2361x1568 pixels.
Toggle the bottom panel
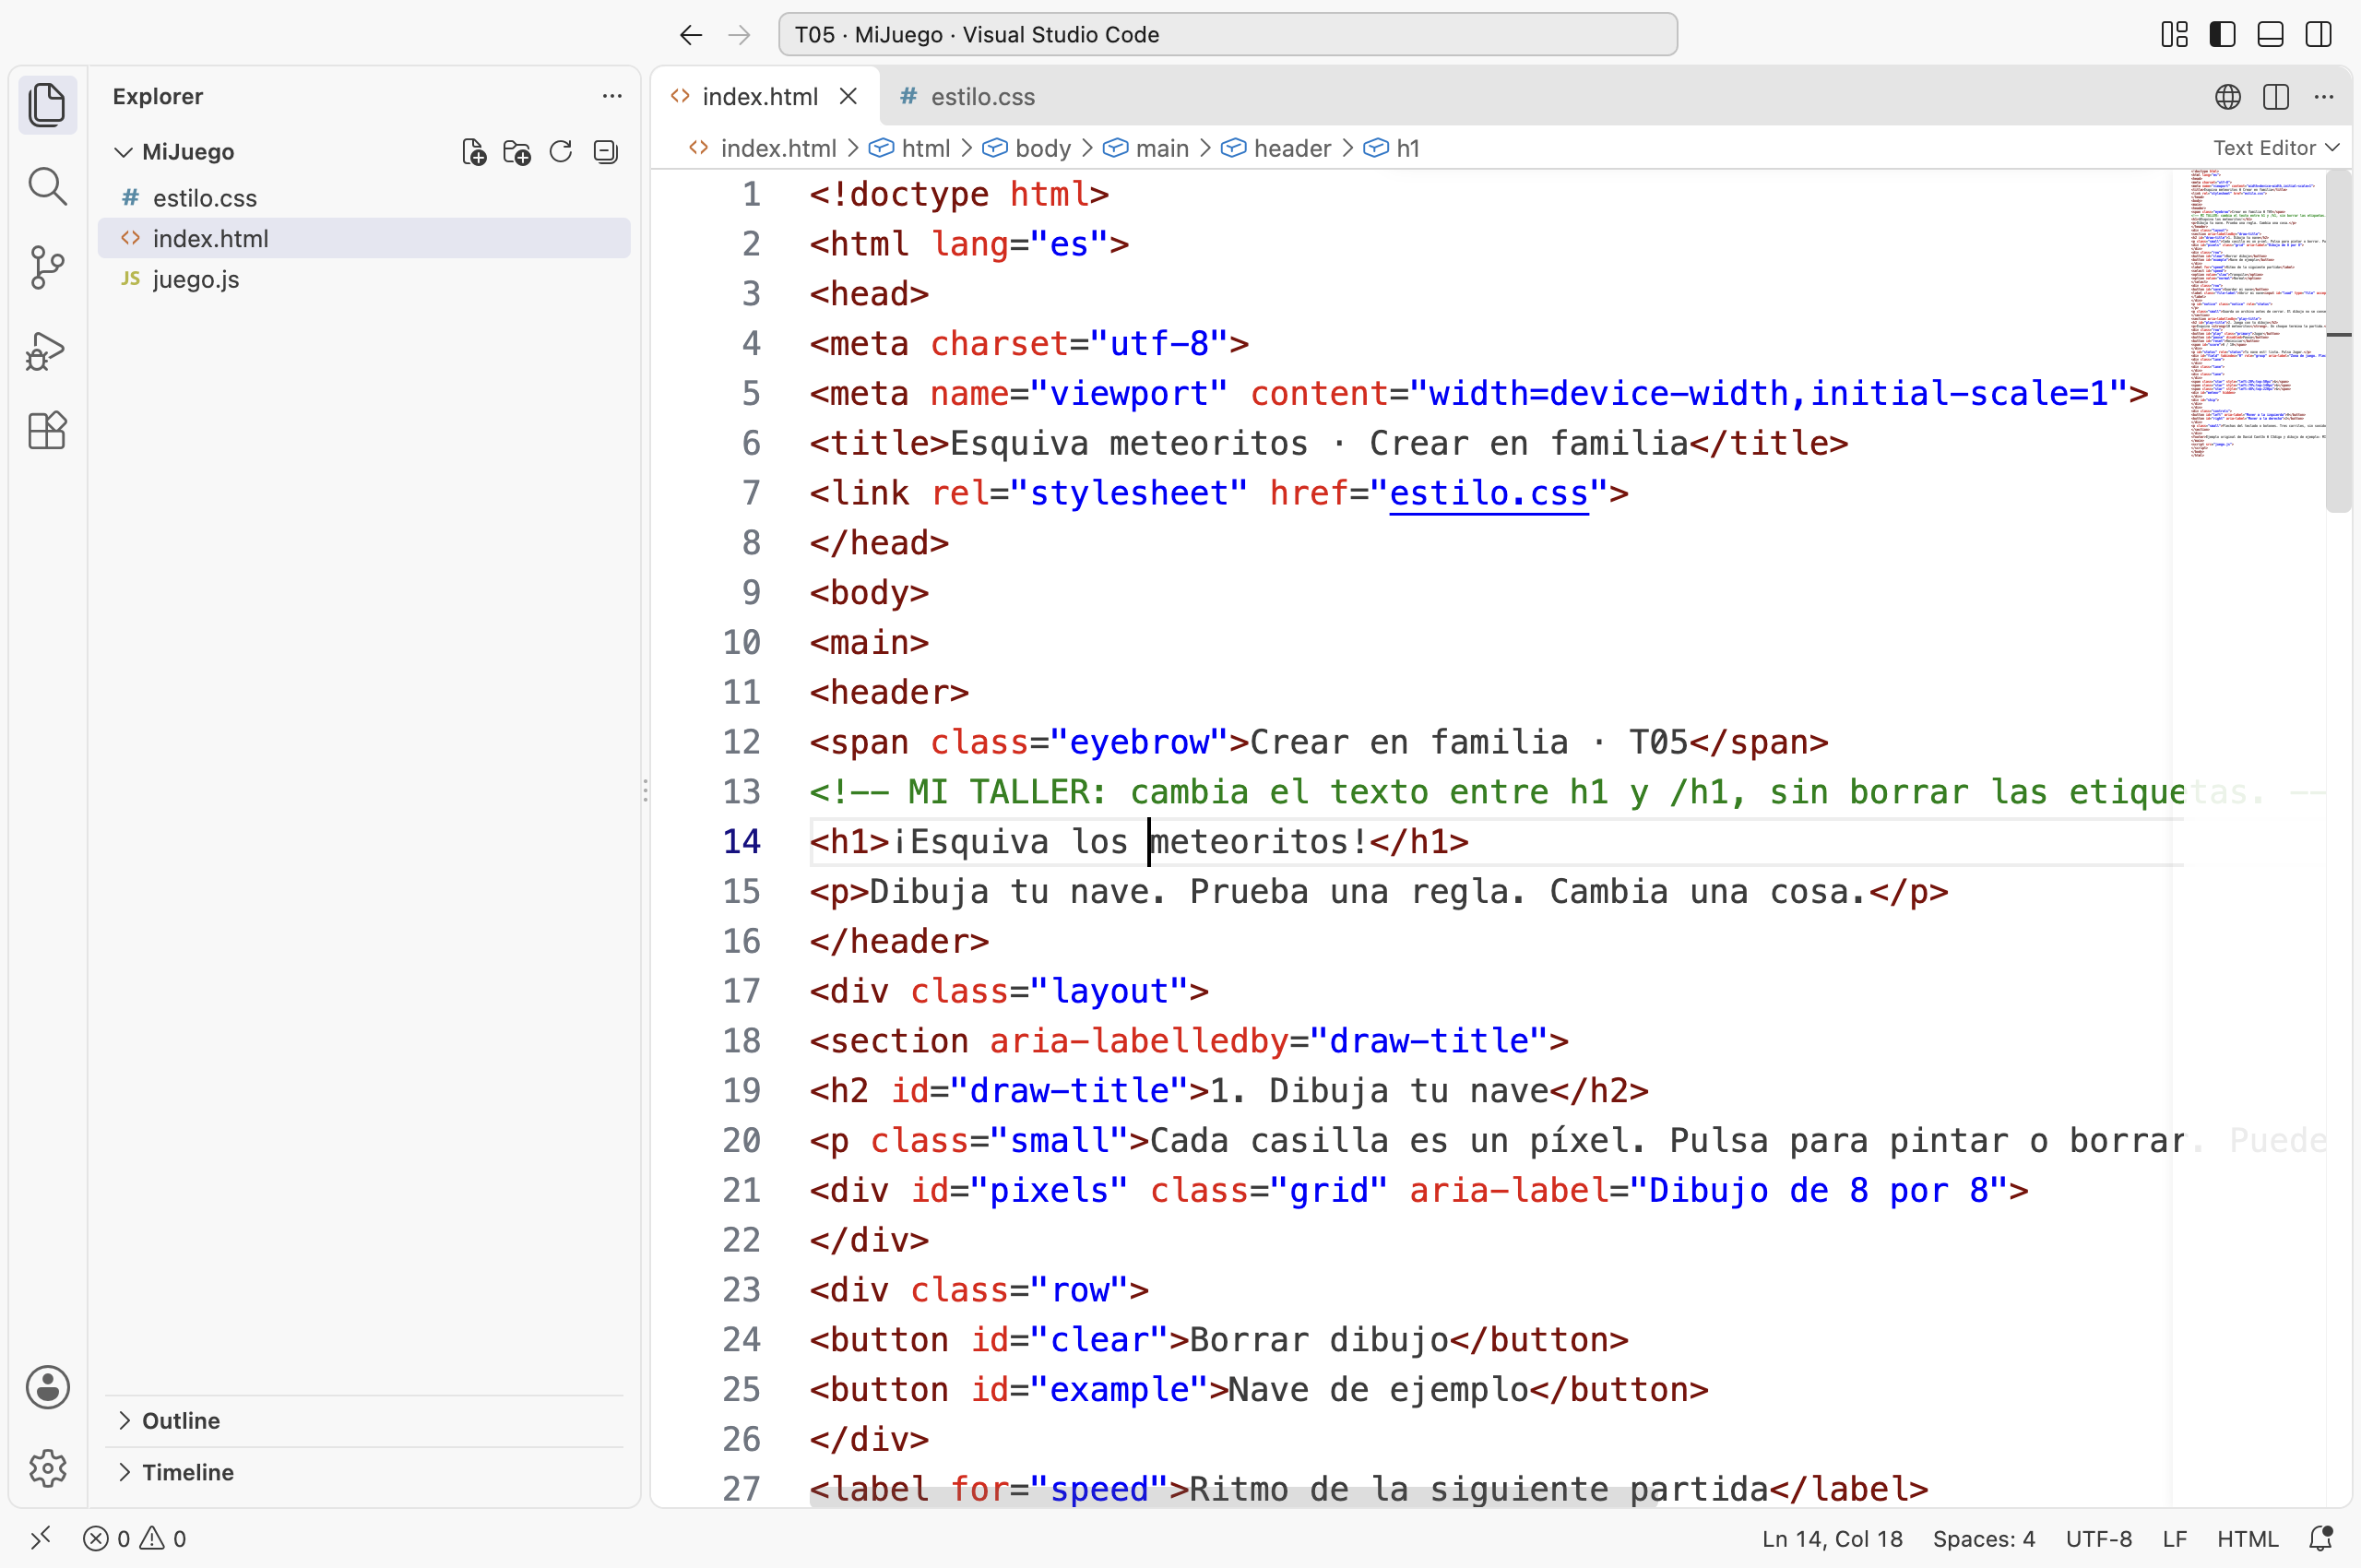click(2270, 34)
